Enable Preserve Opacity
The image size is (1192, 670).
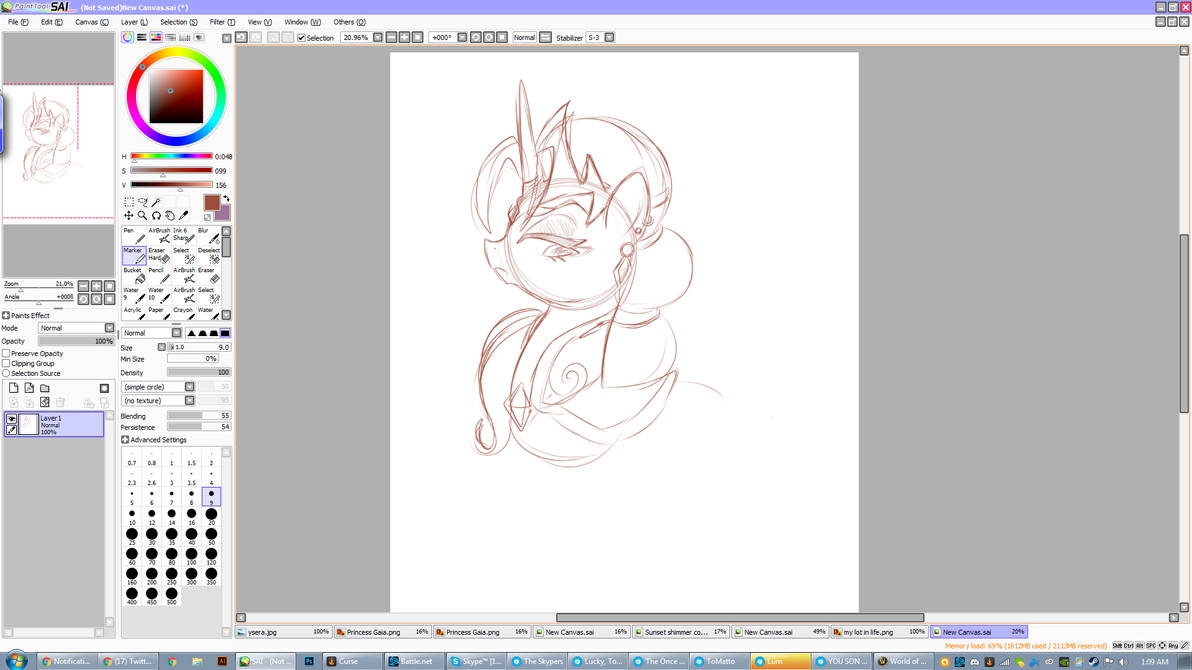(x=6, y=354)
